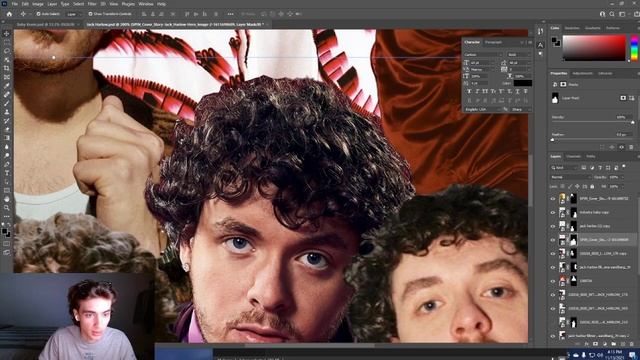Screen dimensions: 640x360
Task: Select the Crop tool
Action: [7, 68]
